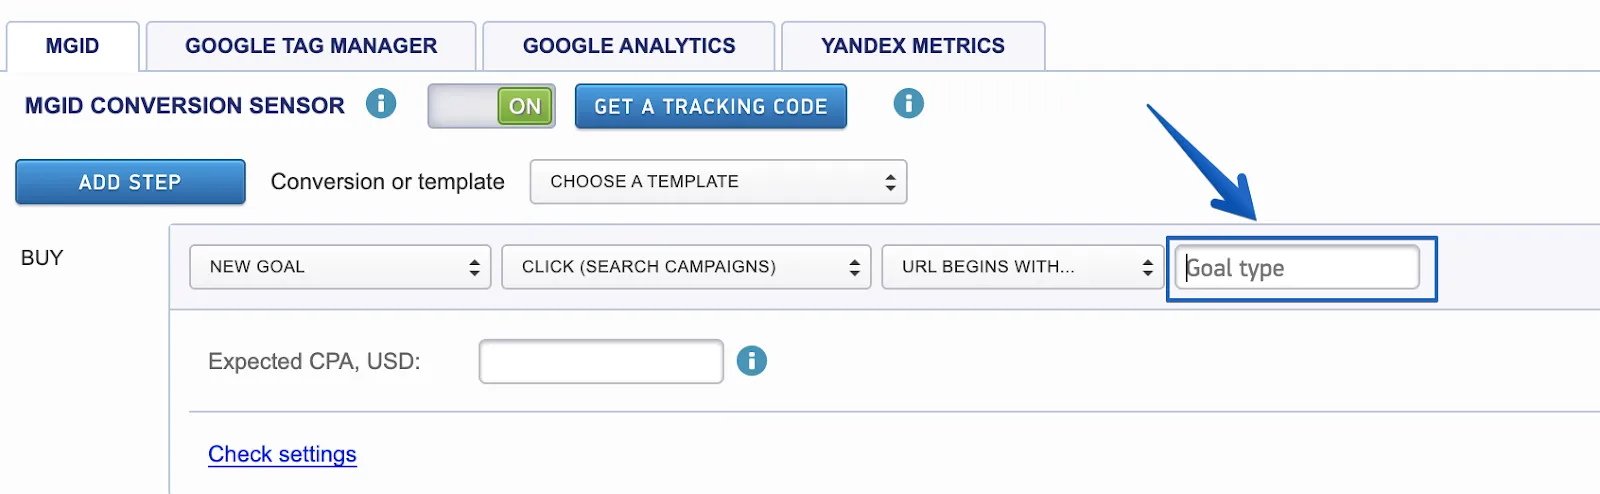1600x494 pixels.
Task: Open the New Goal dropdown
Action: pyautogui.click(x=340, y=267)
